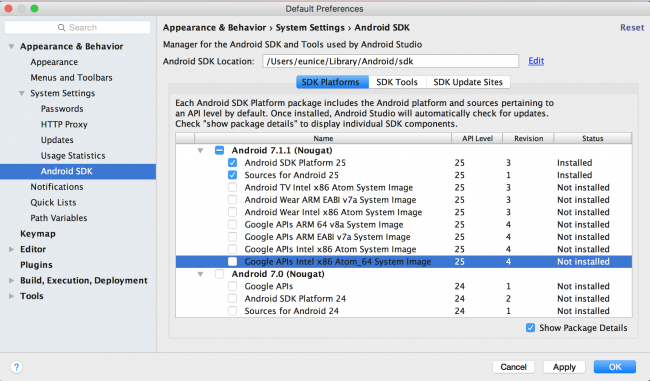
Task: Check Google APIs Intel x86 Atom System Image box
Action: 233,249
